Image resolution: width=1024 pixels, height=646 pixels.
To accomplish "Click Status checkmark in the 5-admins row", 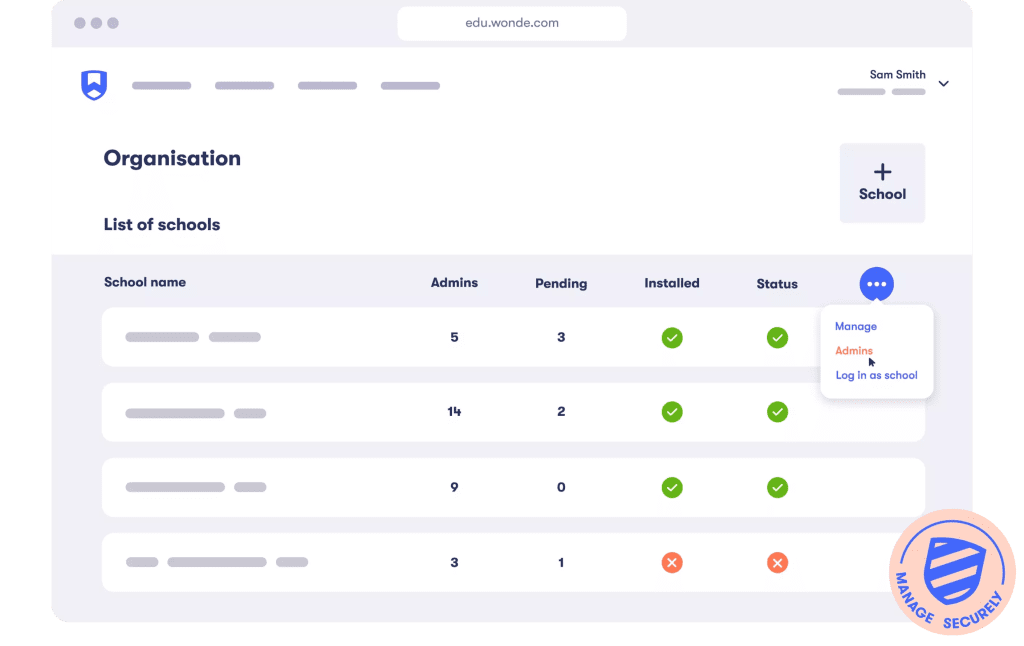I will pos(777,338).
